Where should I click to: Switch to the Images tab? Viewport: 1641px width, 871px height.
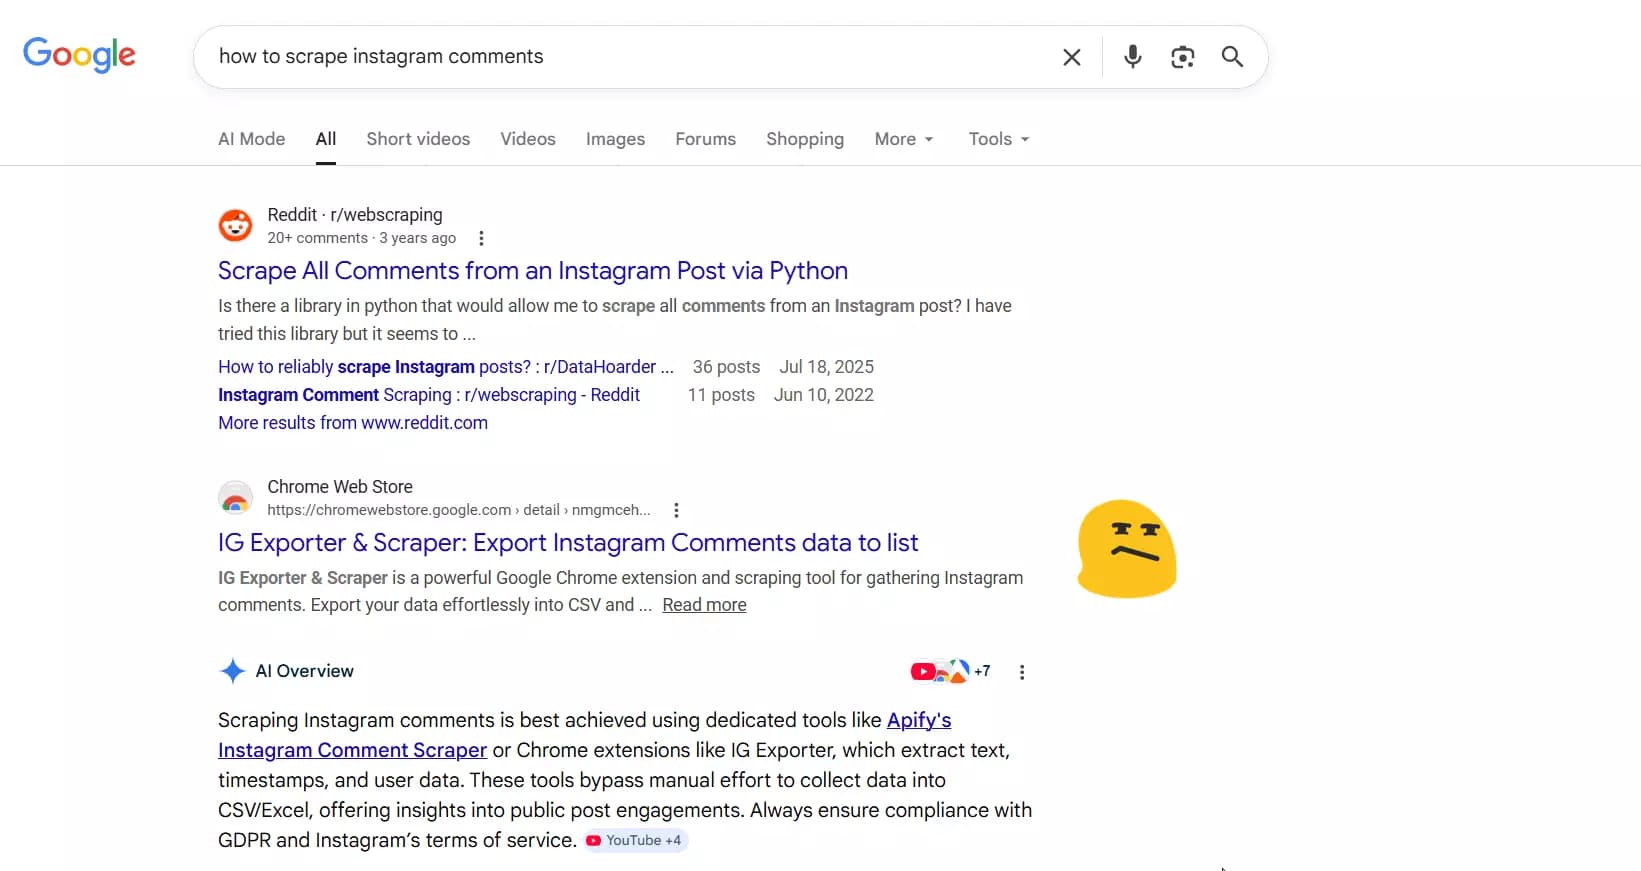615,139
